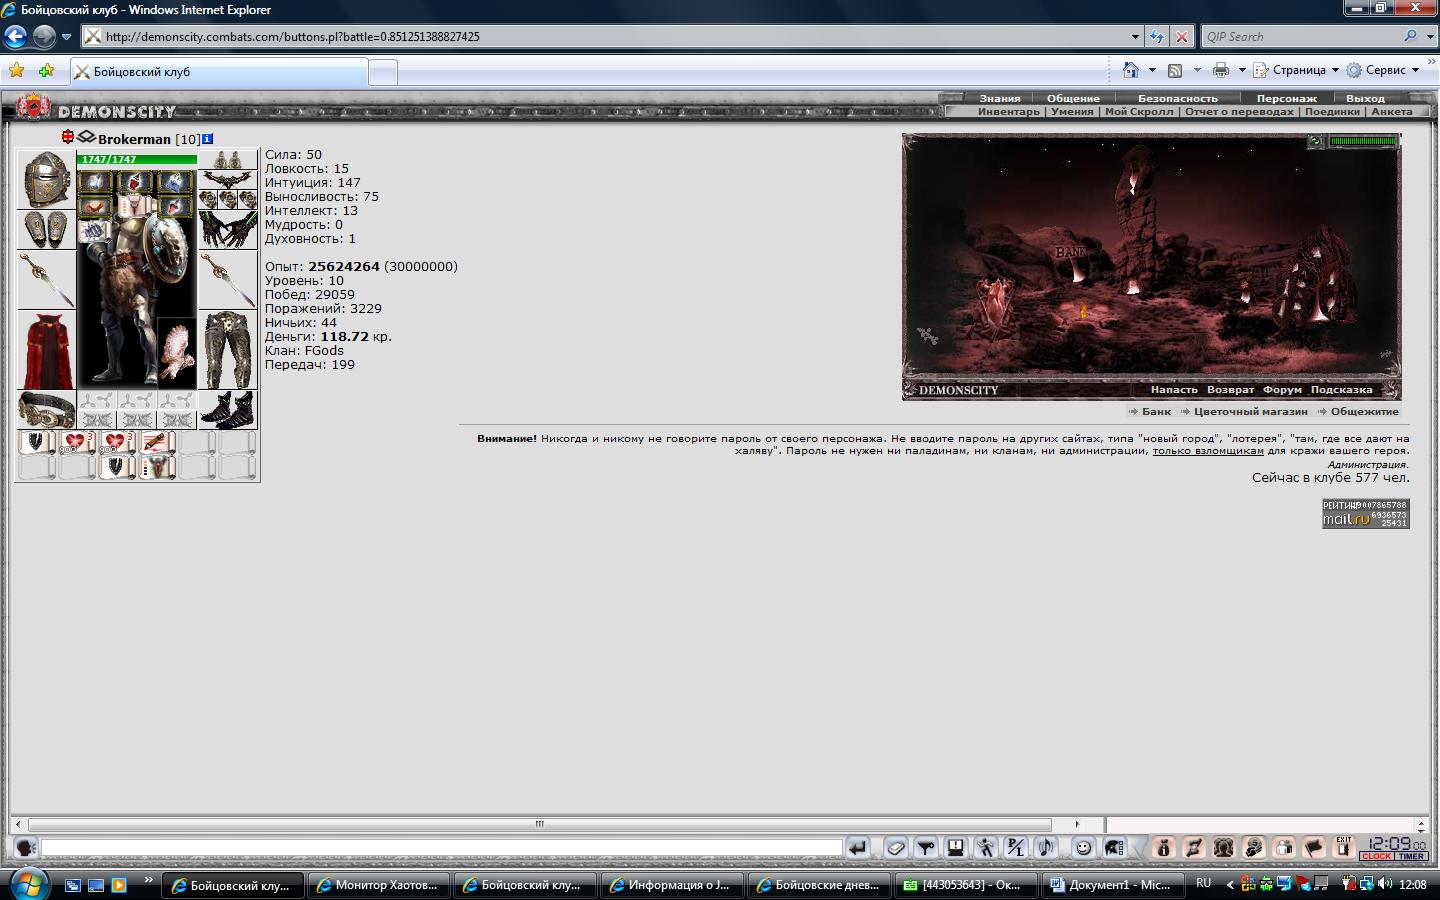Click the alignment icon before Brokerman

pyautogui.click(x=68, y=137)
